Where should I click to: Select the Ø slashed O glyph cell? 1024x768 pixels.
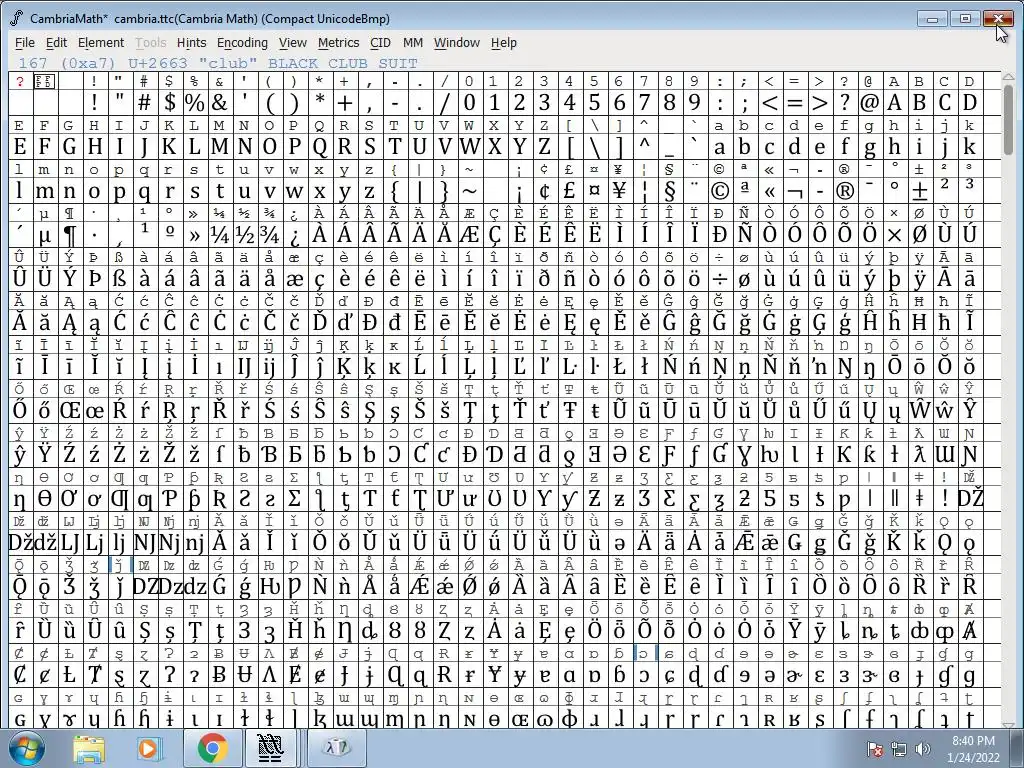coord(920,234)
